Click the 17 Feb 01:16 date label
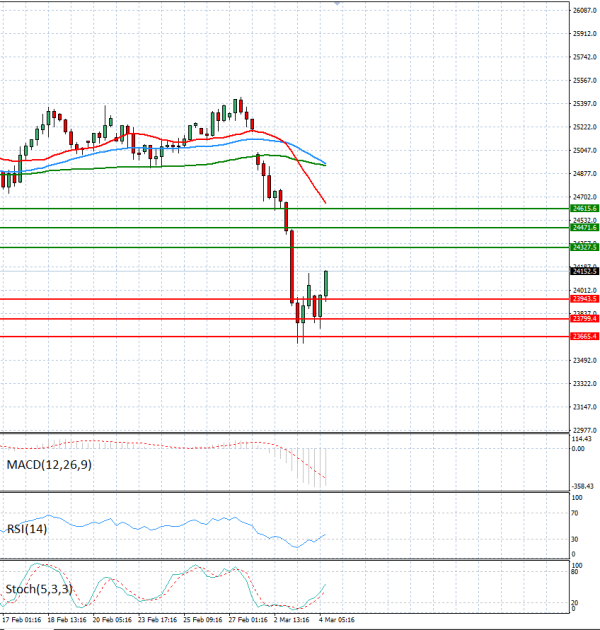Screen dimensions: 600x630 point(21,620)
